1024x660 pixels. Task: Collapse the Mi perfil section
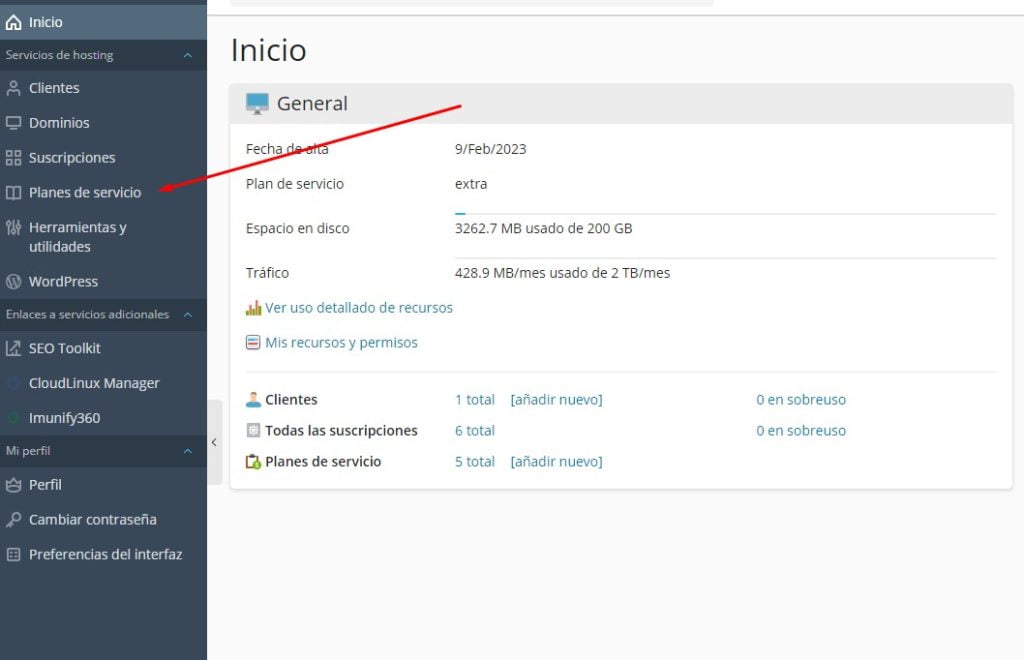[188, 451]
